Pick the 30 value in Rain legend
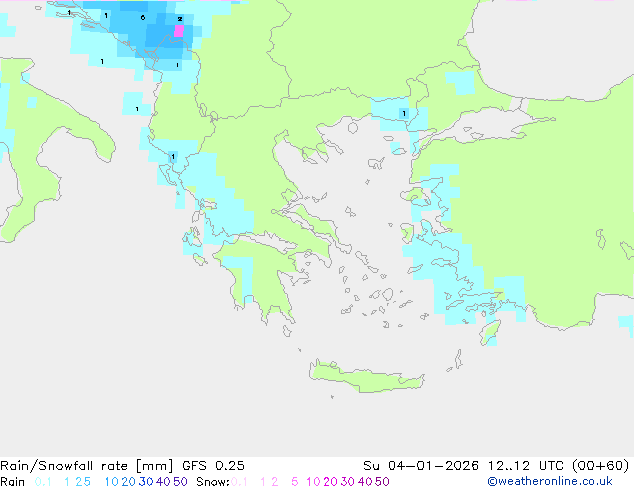This screenshot has height=490, width=634. (x=146, y=482)
